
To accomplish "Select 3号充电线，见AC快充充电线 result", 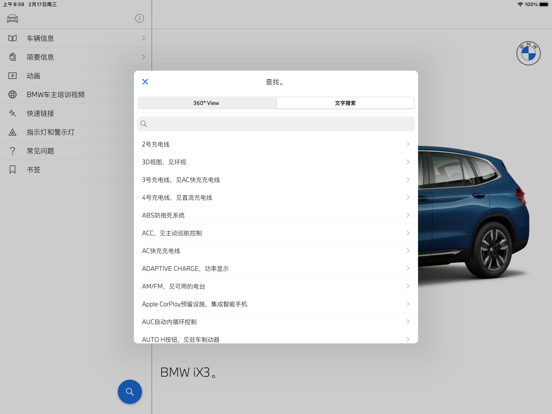I will point(276,180).
